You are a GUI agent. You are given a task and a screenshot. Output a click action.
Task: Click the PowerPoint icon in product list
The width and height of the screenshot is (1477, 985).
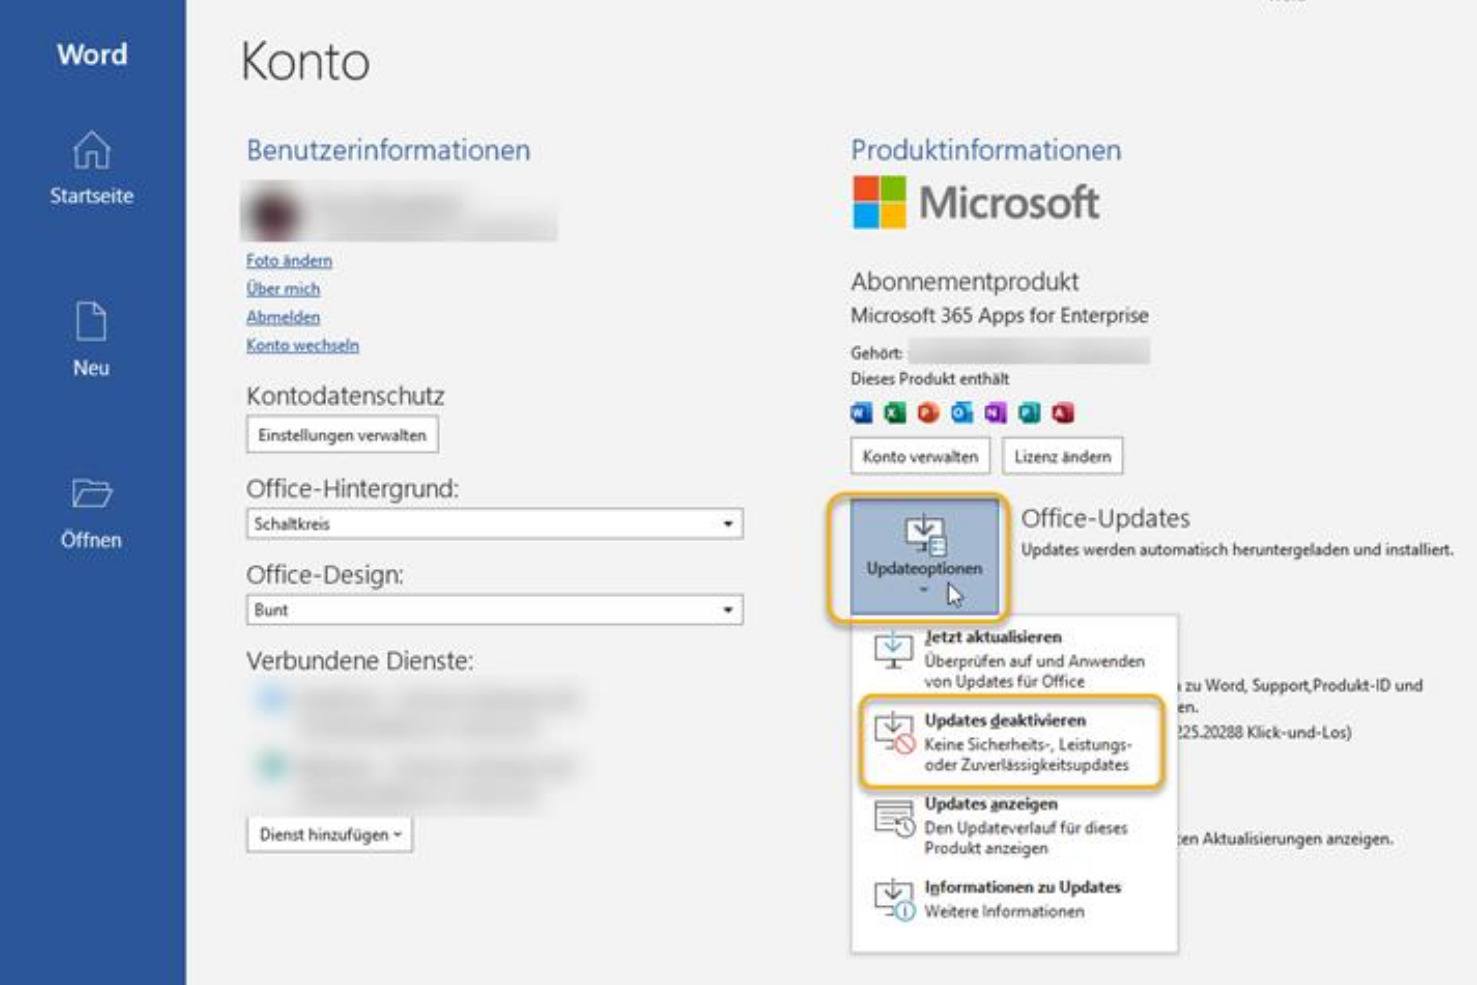929,413
